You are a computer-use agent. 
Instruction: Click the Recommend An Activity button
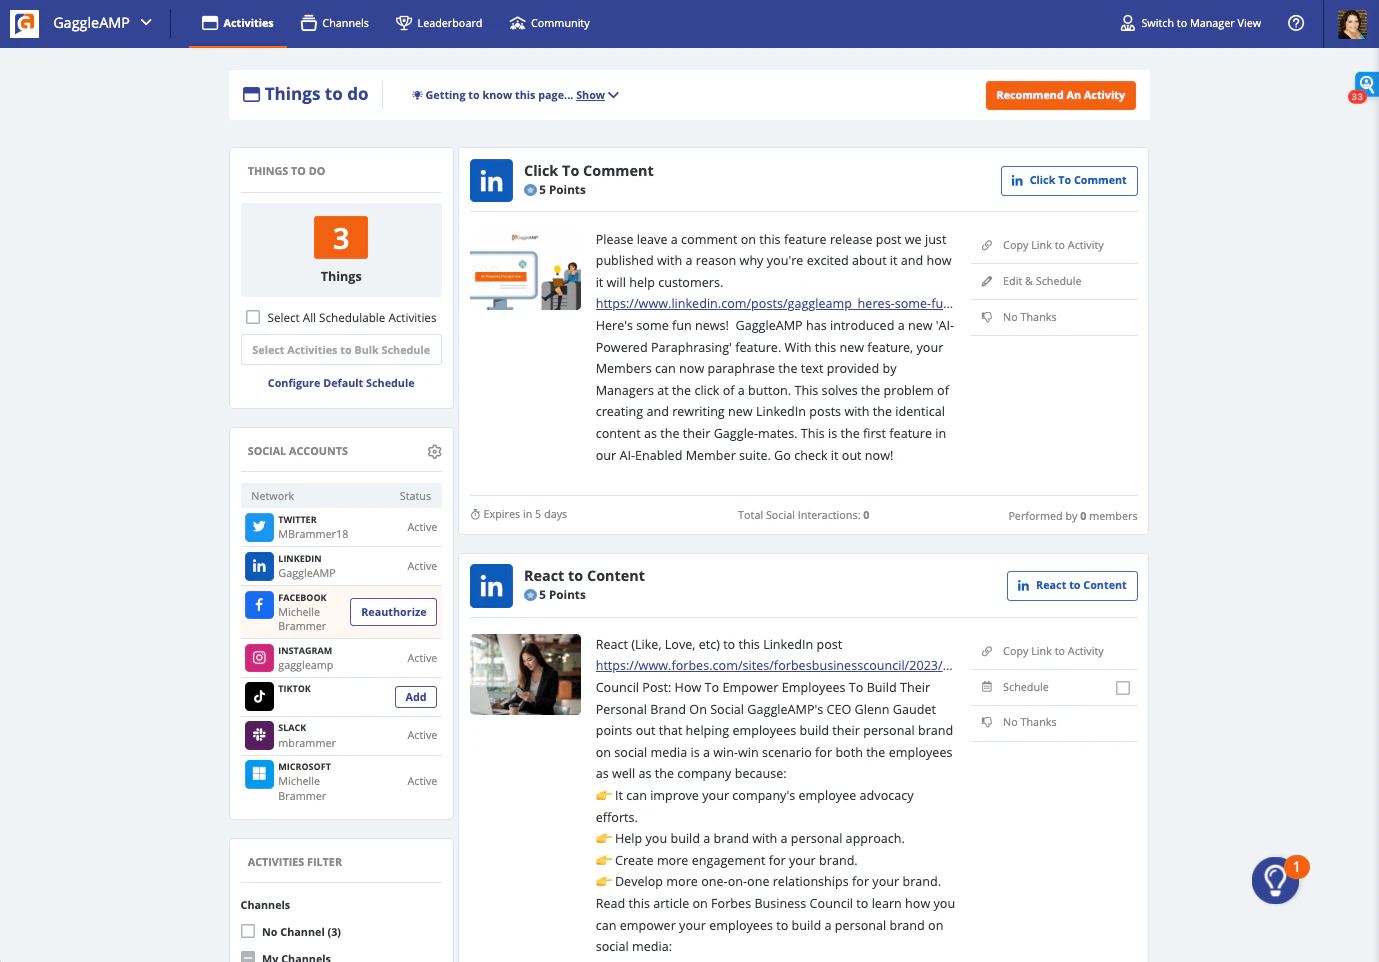pos(1060,95)
